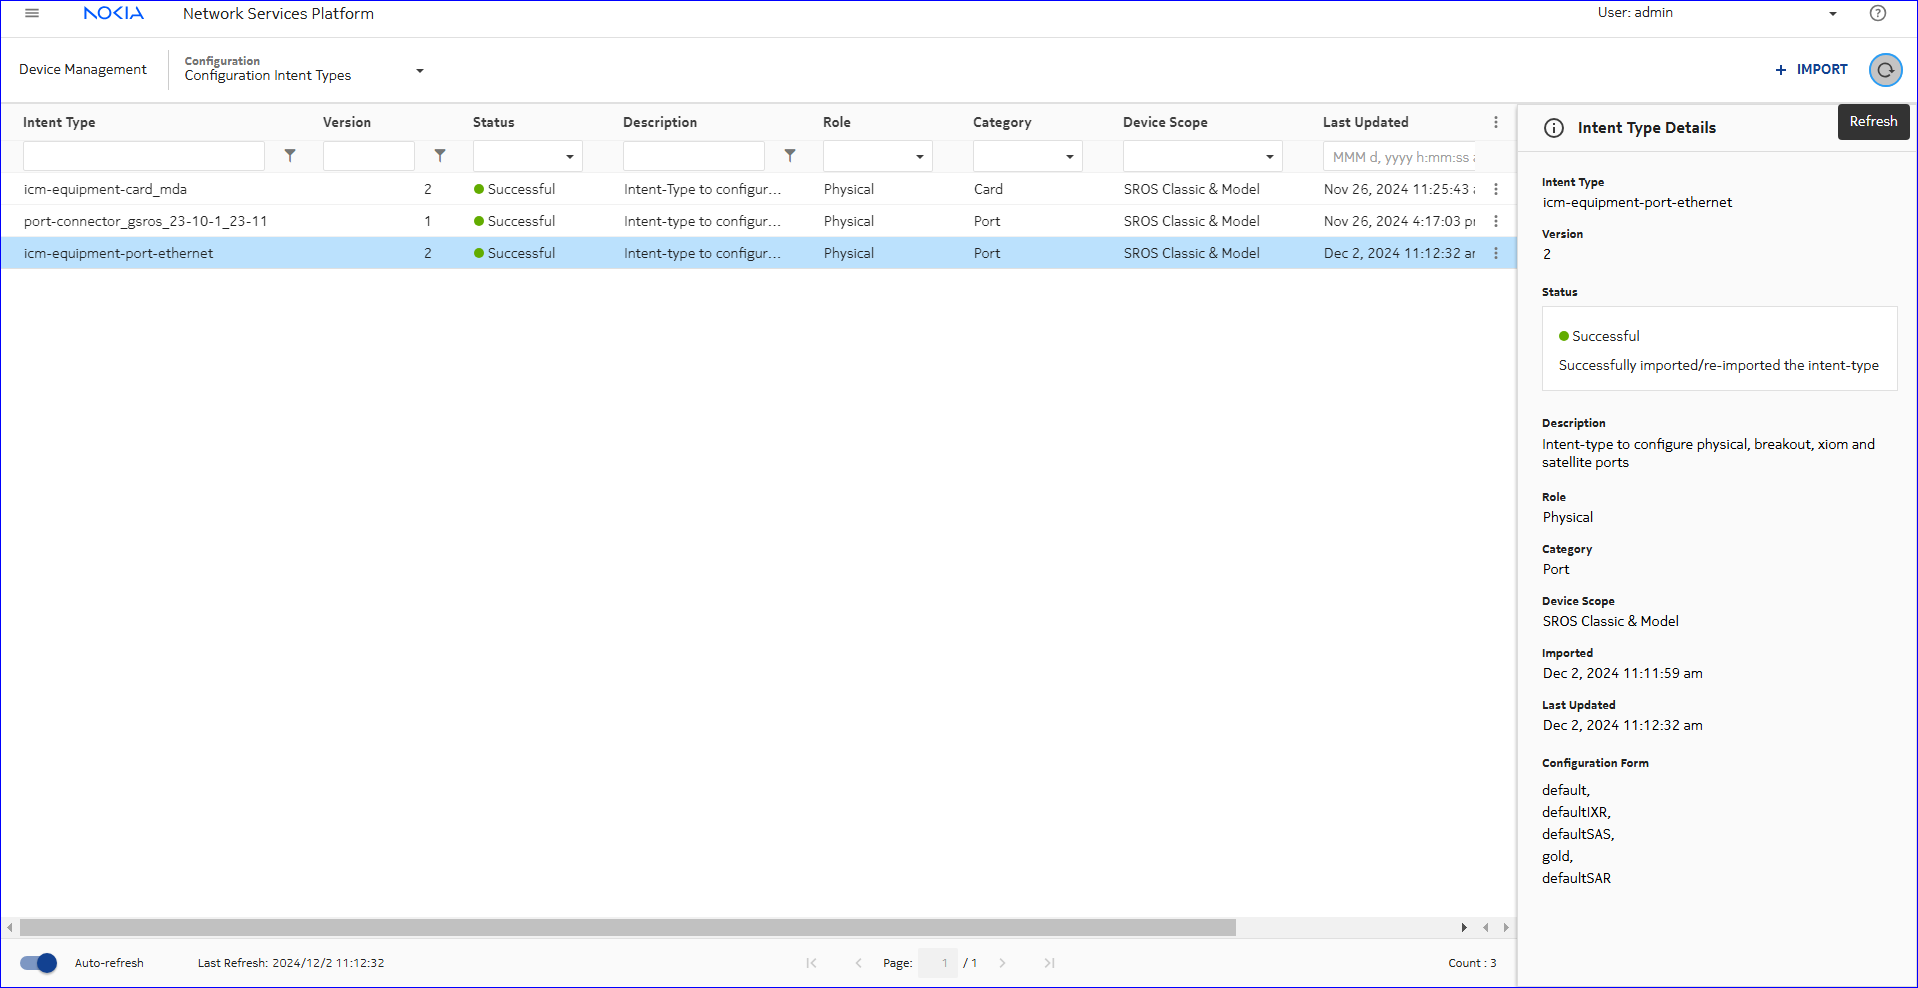Select the port-connector_gsros_23-10-1_23-11 row
This screenshot has height=988, width=1918.
click(145, 221)
